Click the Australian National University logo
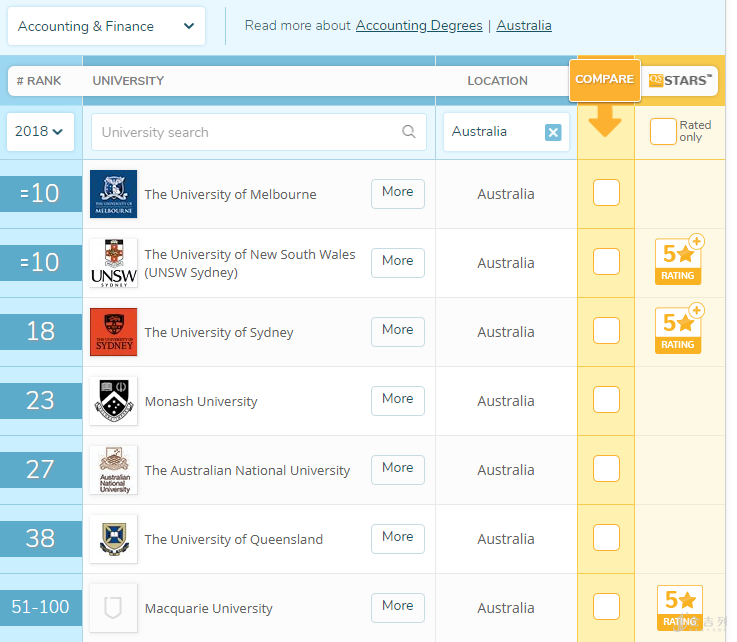737x642 pixels. 113,470
